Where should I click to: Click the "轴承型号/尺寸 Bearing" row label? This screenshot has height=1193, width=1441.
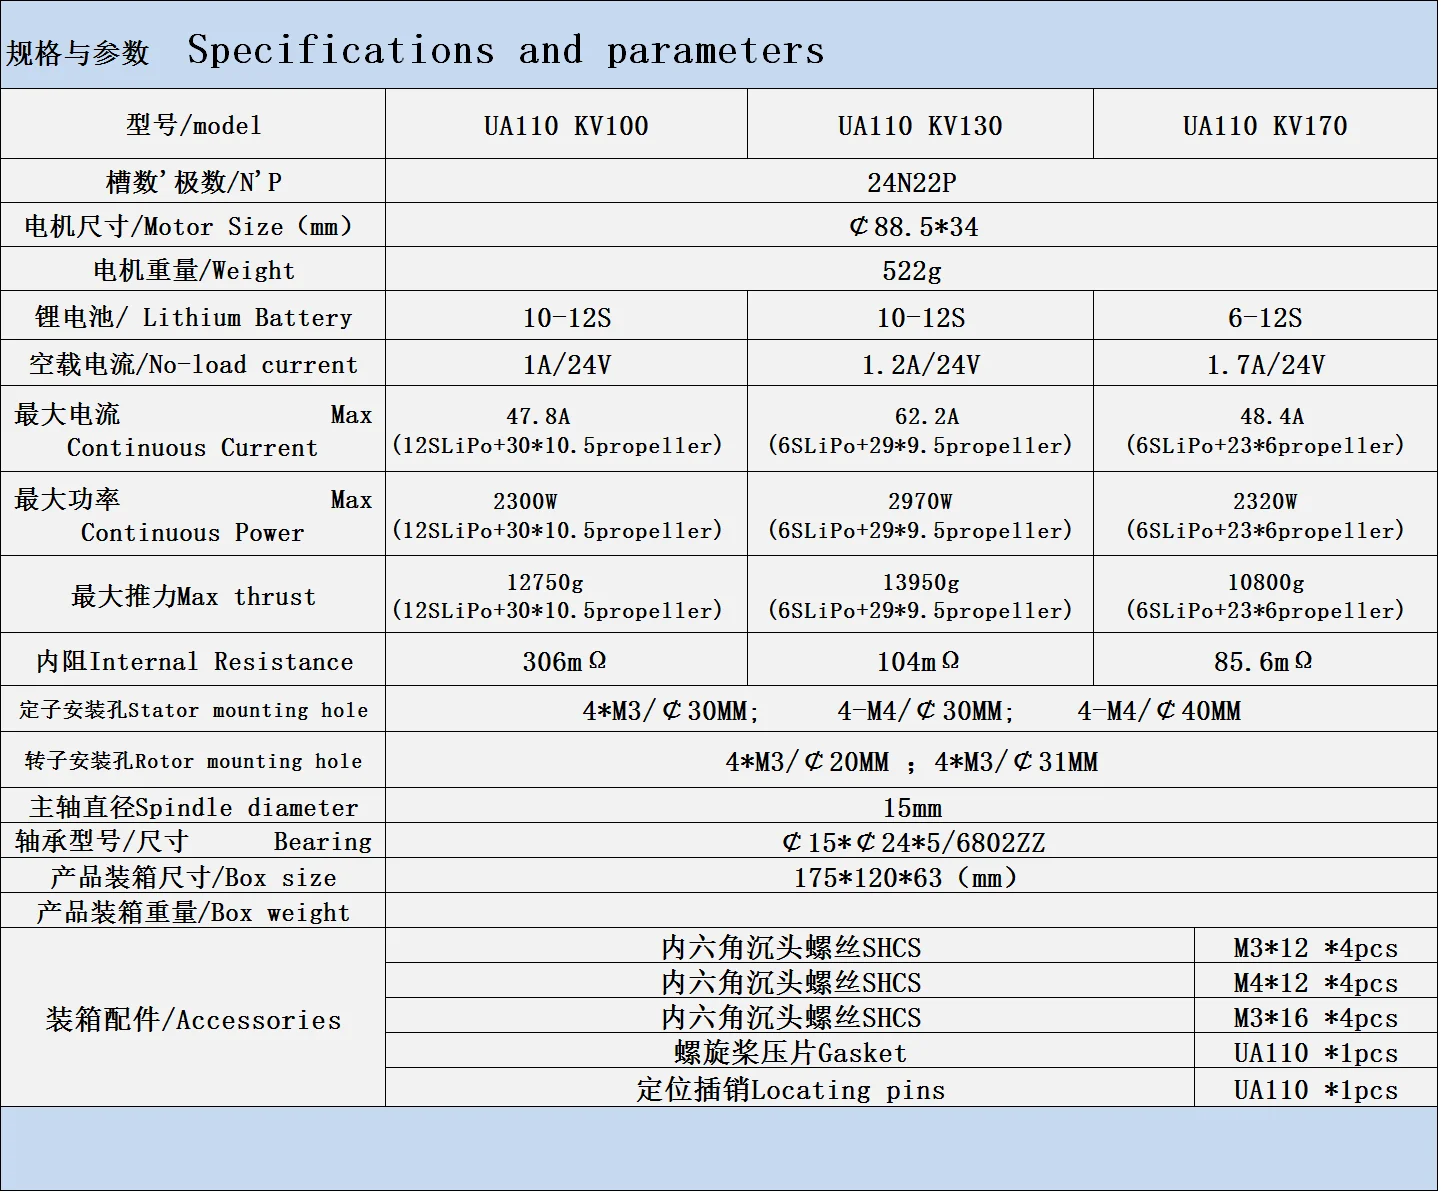[193, 842]
